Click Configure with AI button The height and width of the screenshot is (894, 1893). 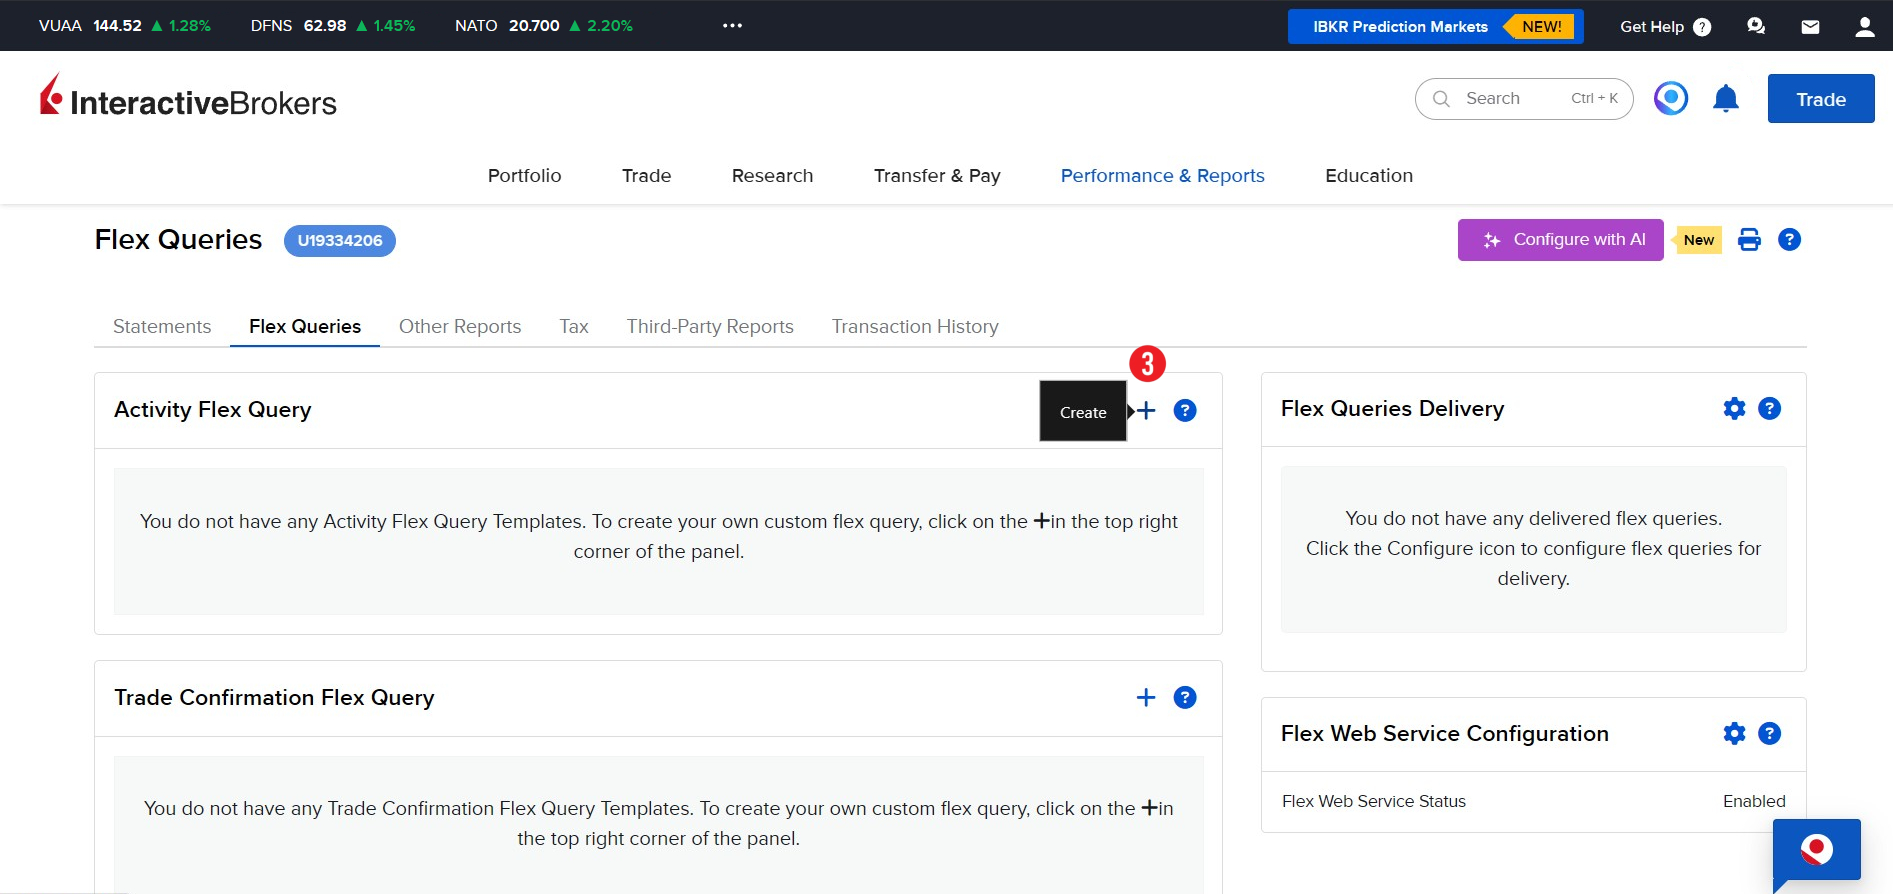(1561, 240)
